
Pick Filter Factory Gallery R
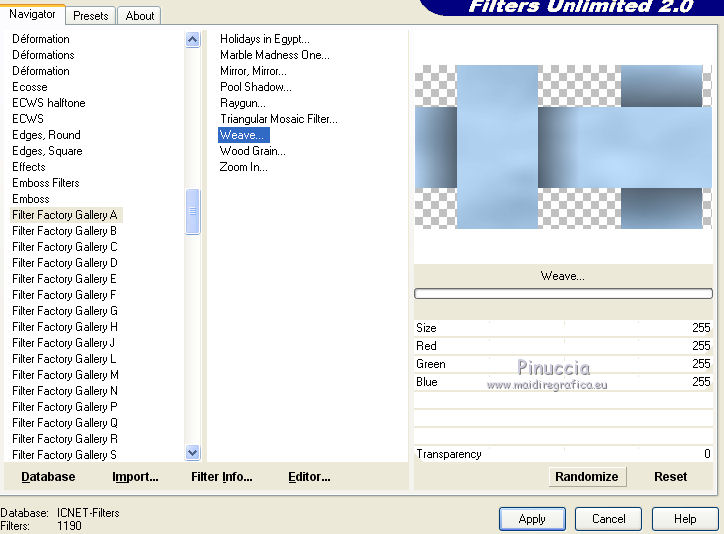pyautogui.click(x=65, y=439)
